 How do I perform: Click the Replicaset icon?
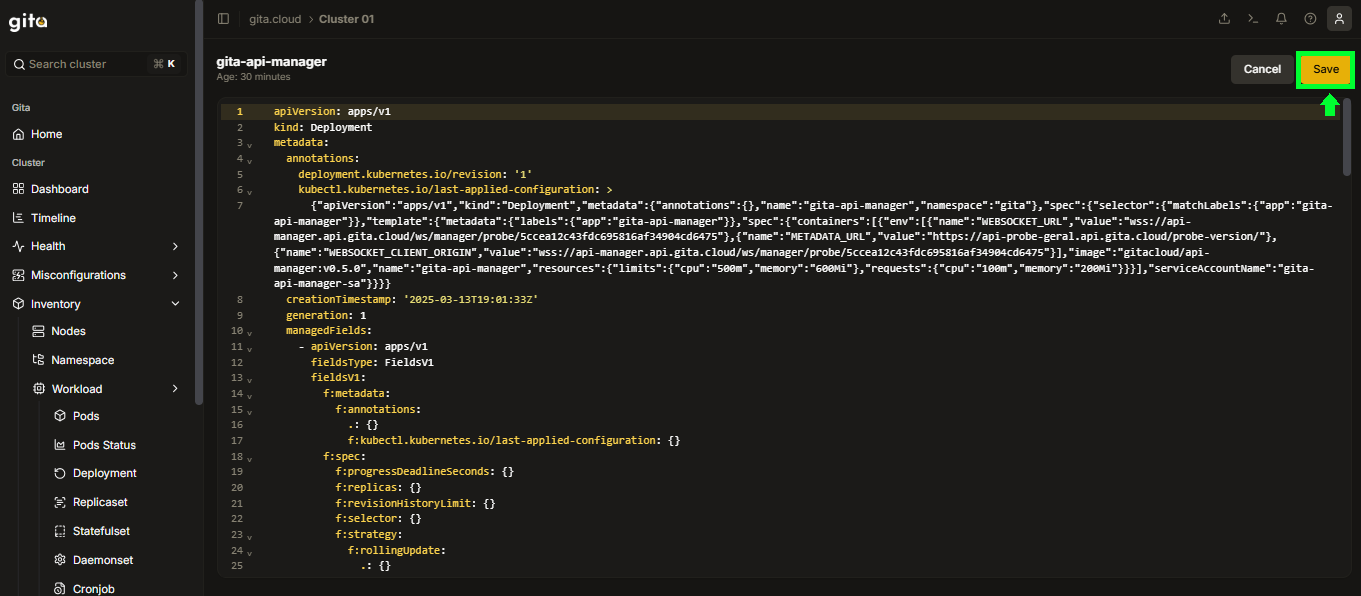(x=60, y=502)
